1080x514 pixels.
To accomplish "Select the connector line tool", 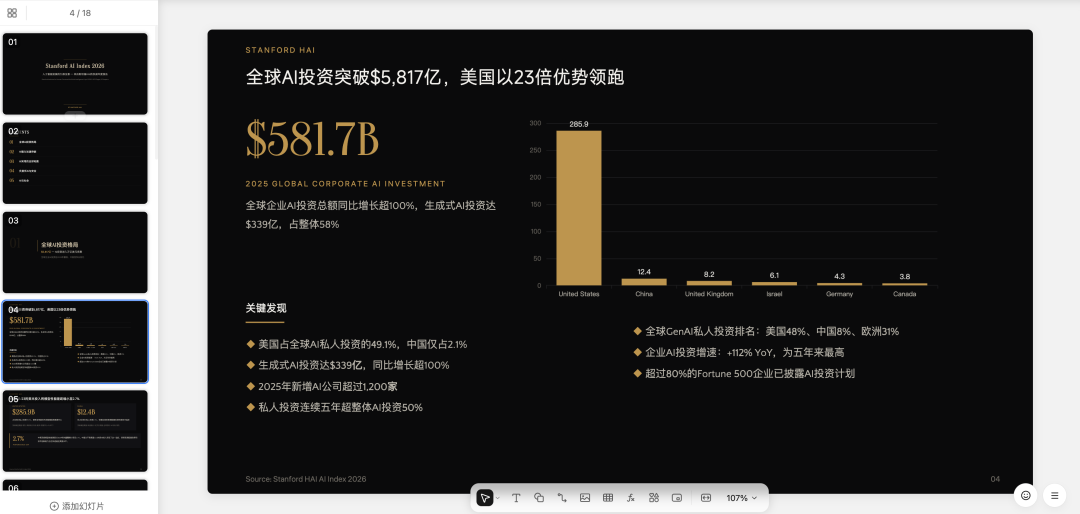I will (x=562, y=498).
